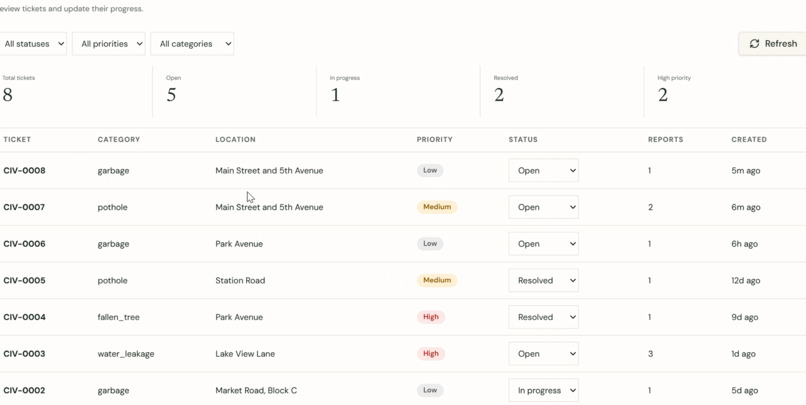
Task: Click the High priority count card
Action: pos(725,91)
